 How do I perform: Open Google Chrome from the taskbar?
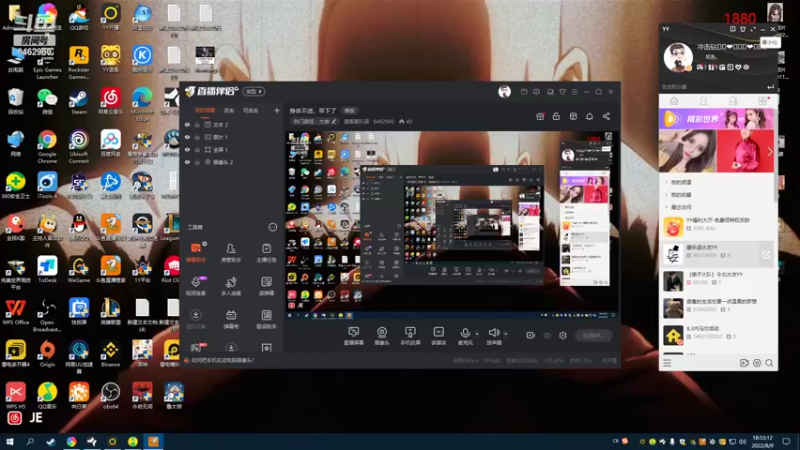coord(71,441)
